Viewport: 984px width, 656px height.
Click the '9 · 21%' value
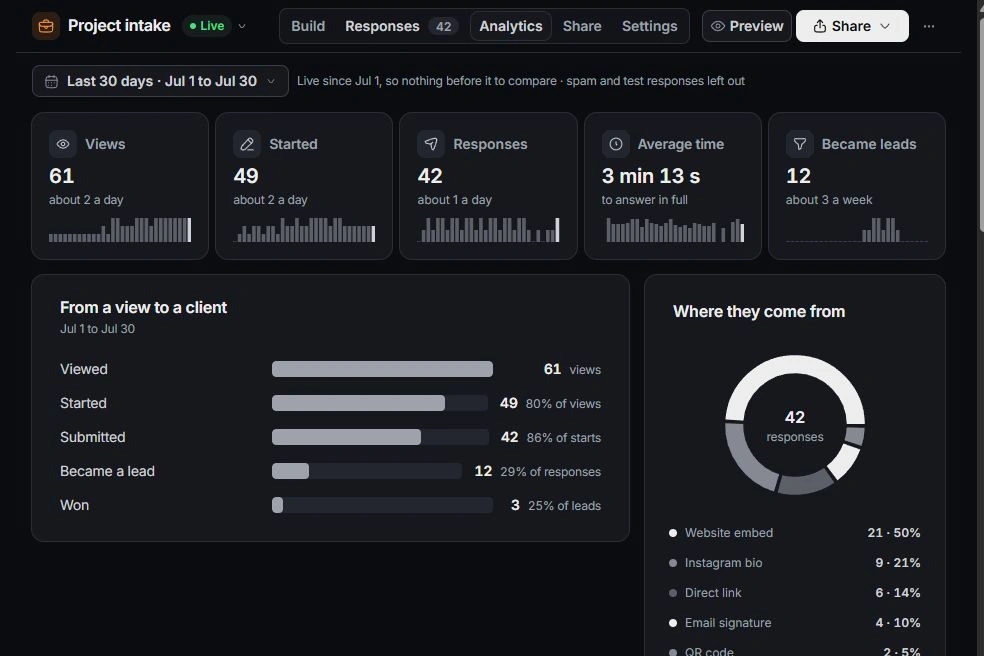click(x=898, y=563)
